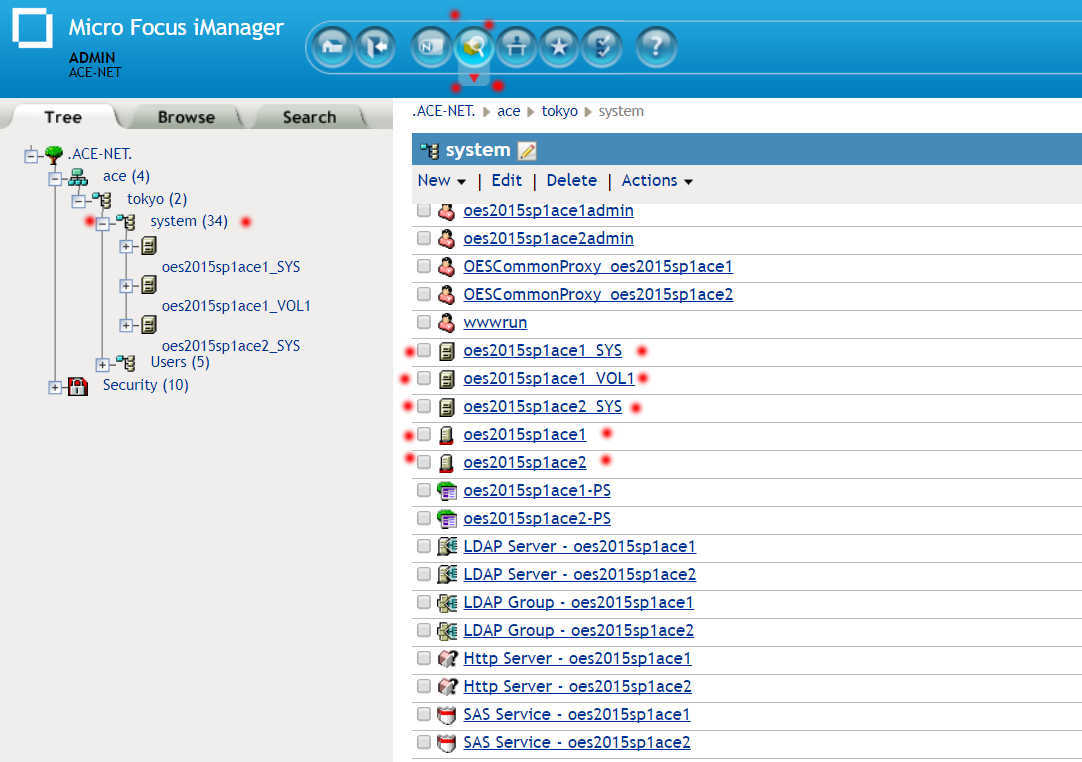Check the box for SAS Service - oes2015sp1ace2
The height and width of the screenshot is (762, 1082).
[424, 742]
